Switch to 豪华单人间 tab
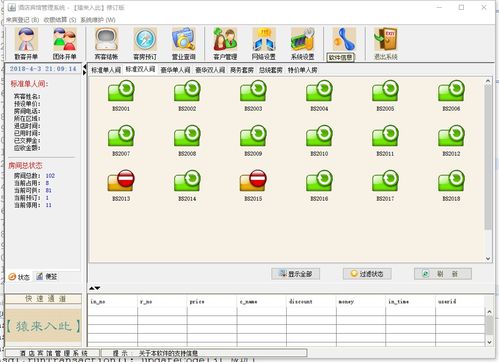 [x=175, y=70]
